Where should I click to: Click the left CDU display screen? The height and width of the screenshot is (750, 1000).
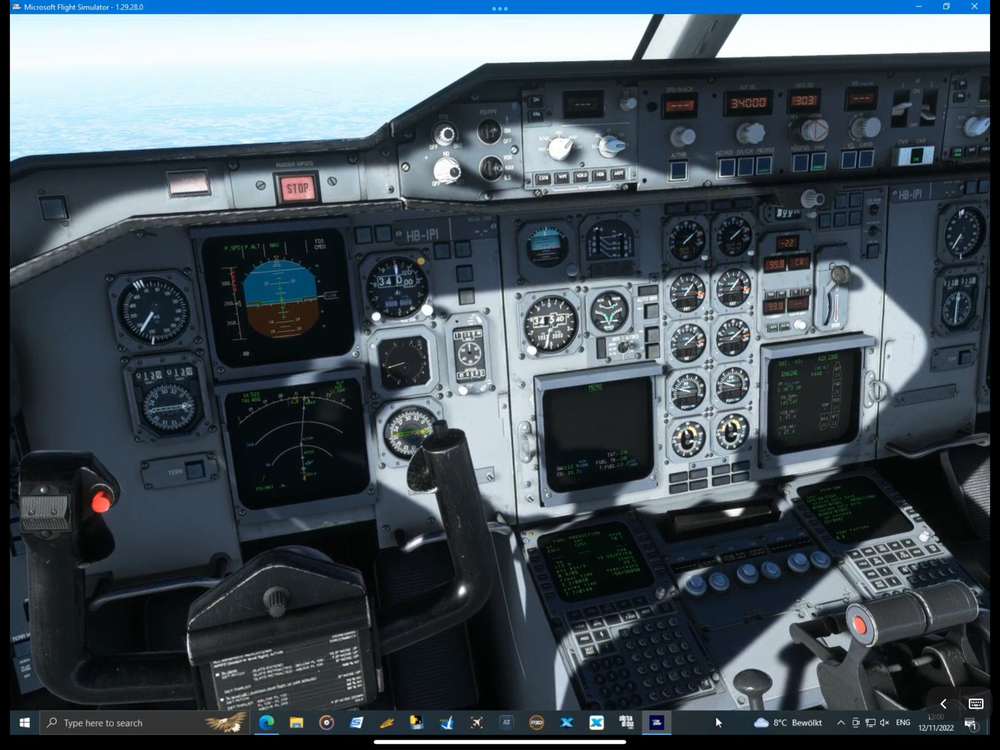[x=594, y=560]
